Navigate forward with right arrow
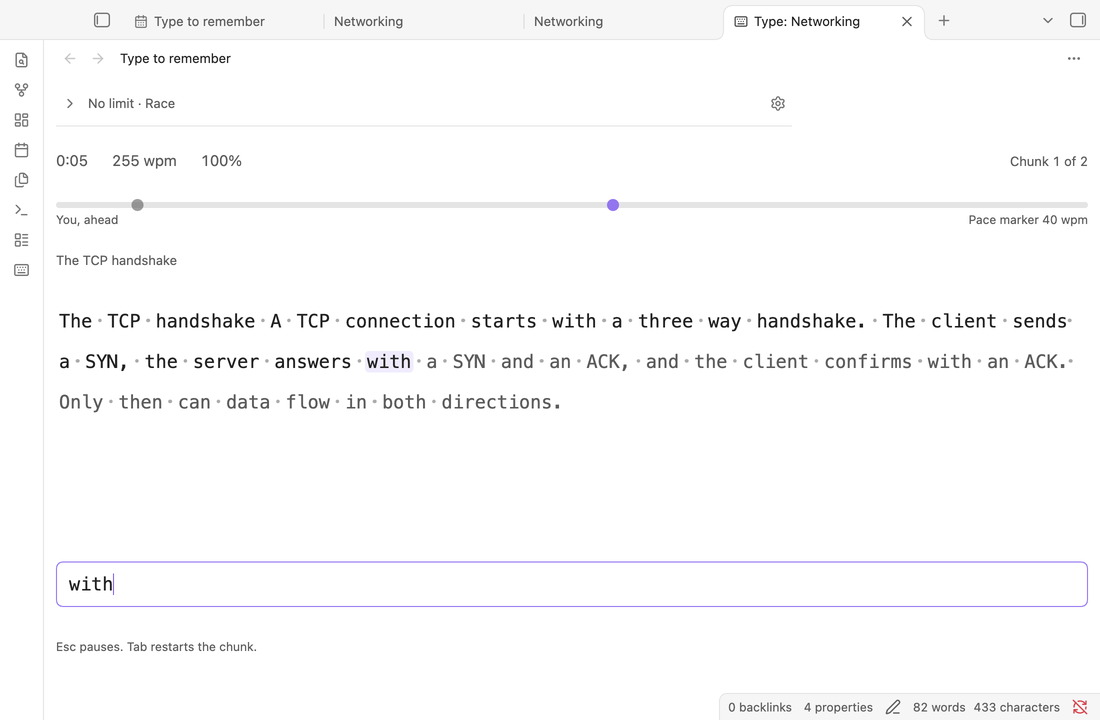 [x=98, y=58]
